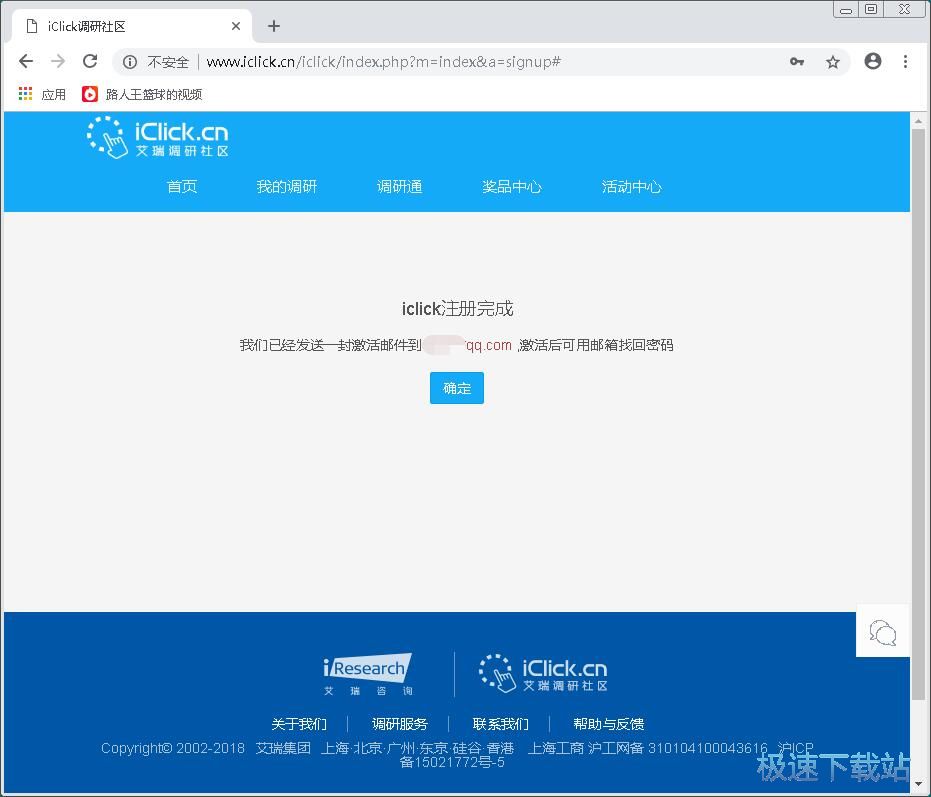The image size is (931, 797).
Task: Click the 艾瑞集团 footer text
Action: point(283,748)
